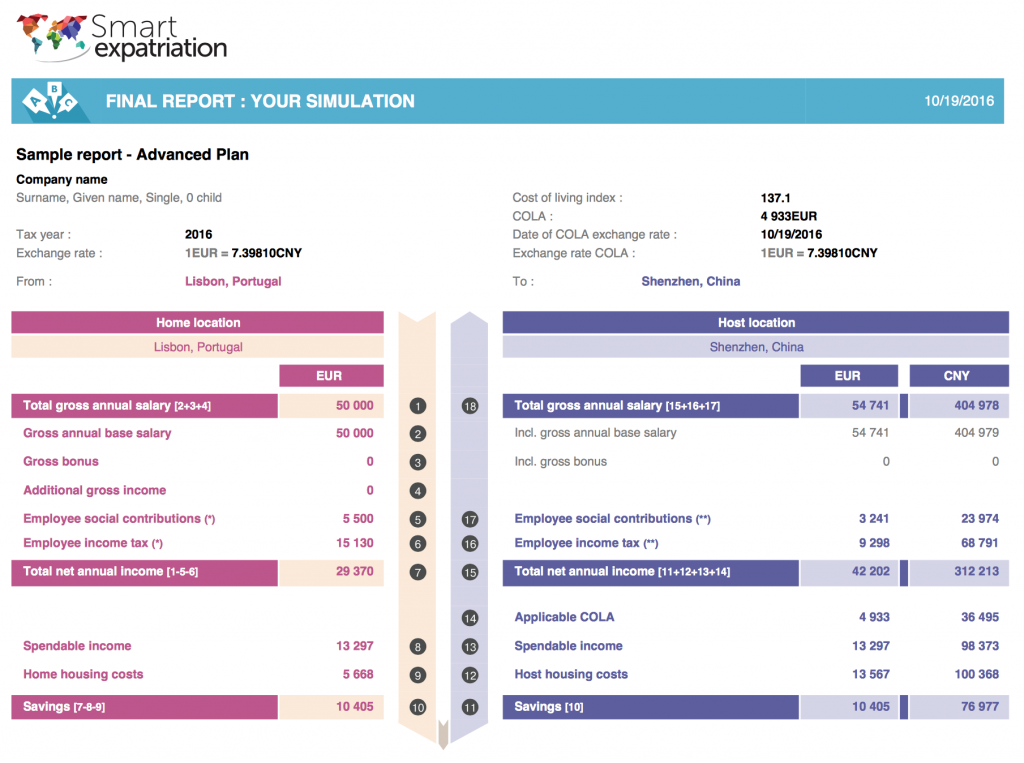The width and height of the screenshot is (1024, 763).
Task: Click Gross annual base salary label
Action: pyautogui.click(x=97, y=433)
